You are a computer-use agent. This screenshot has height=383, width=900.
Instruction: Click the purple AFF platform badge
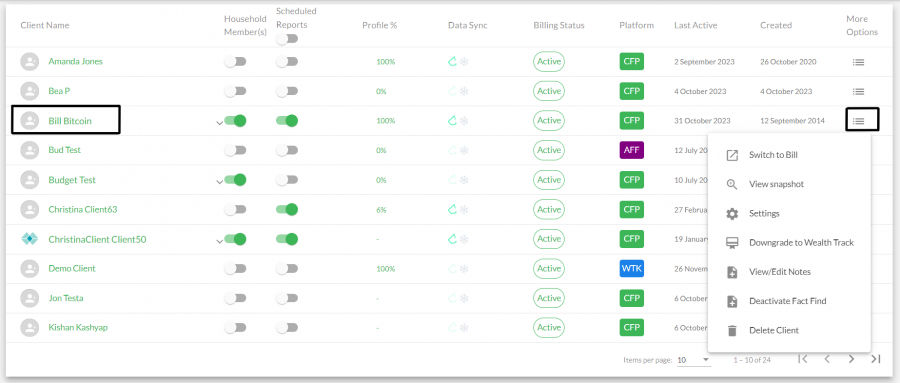tap(631, 150)
